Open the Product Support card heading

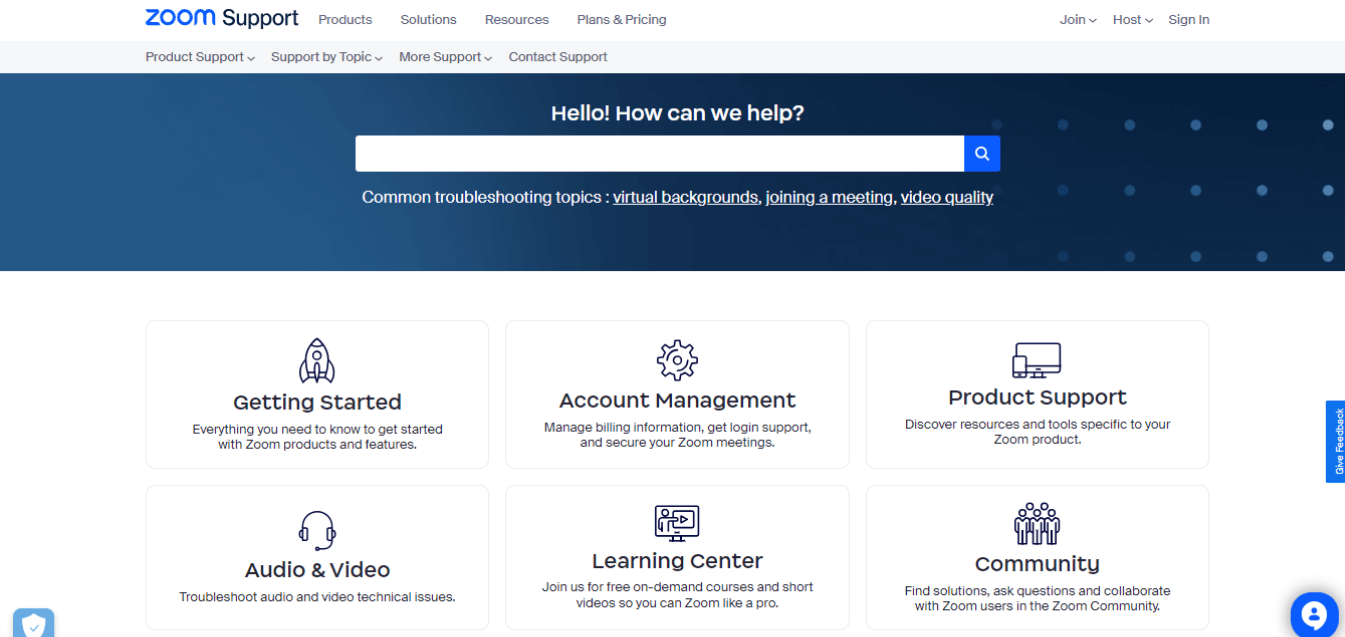click(x=1037, y=397)
